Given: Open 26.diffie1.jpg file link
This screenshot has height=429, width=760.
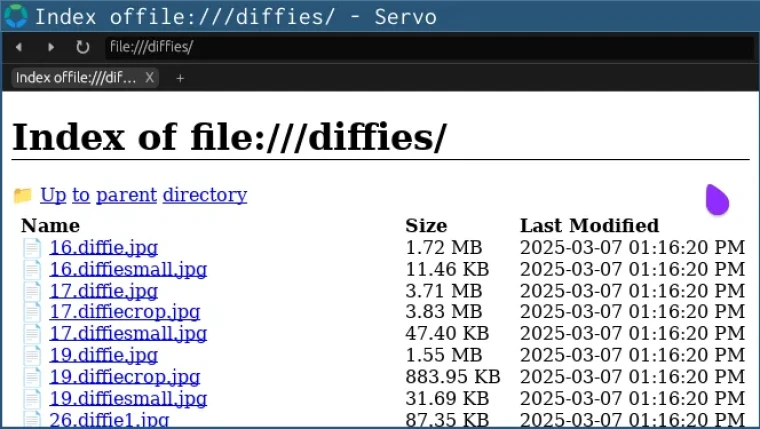Looking at the screenshot, I should [x=109, y=419].
